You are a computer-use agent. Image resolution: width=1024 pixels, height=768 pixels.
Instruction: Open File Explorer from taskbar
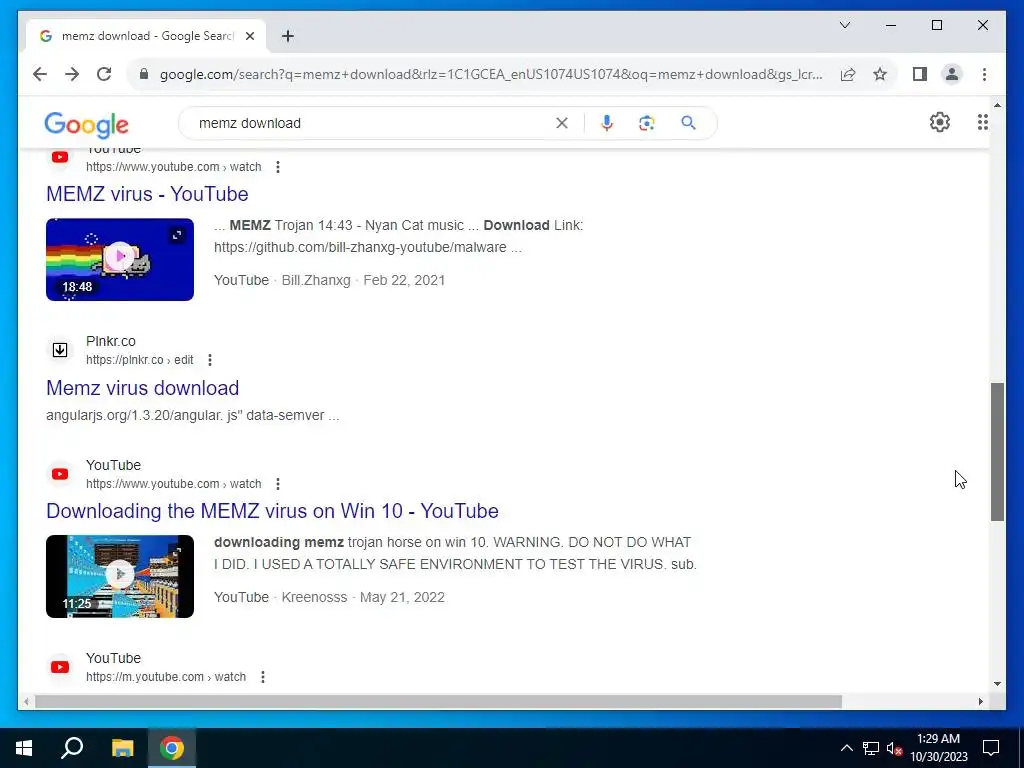click(x=122, y=748)
